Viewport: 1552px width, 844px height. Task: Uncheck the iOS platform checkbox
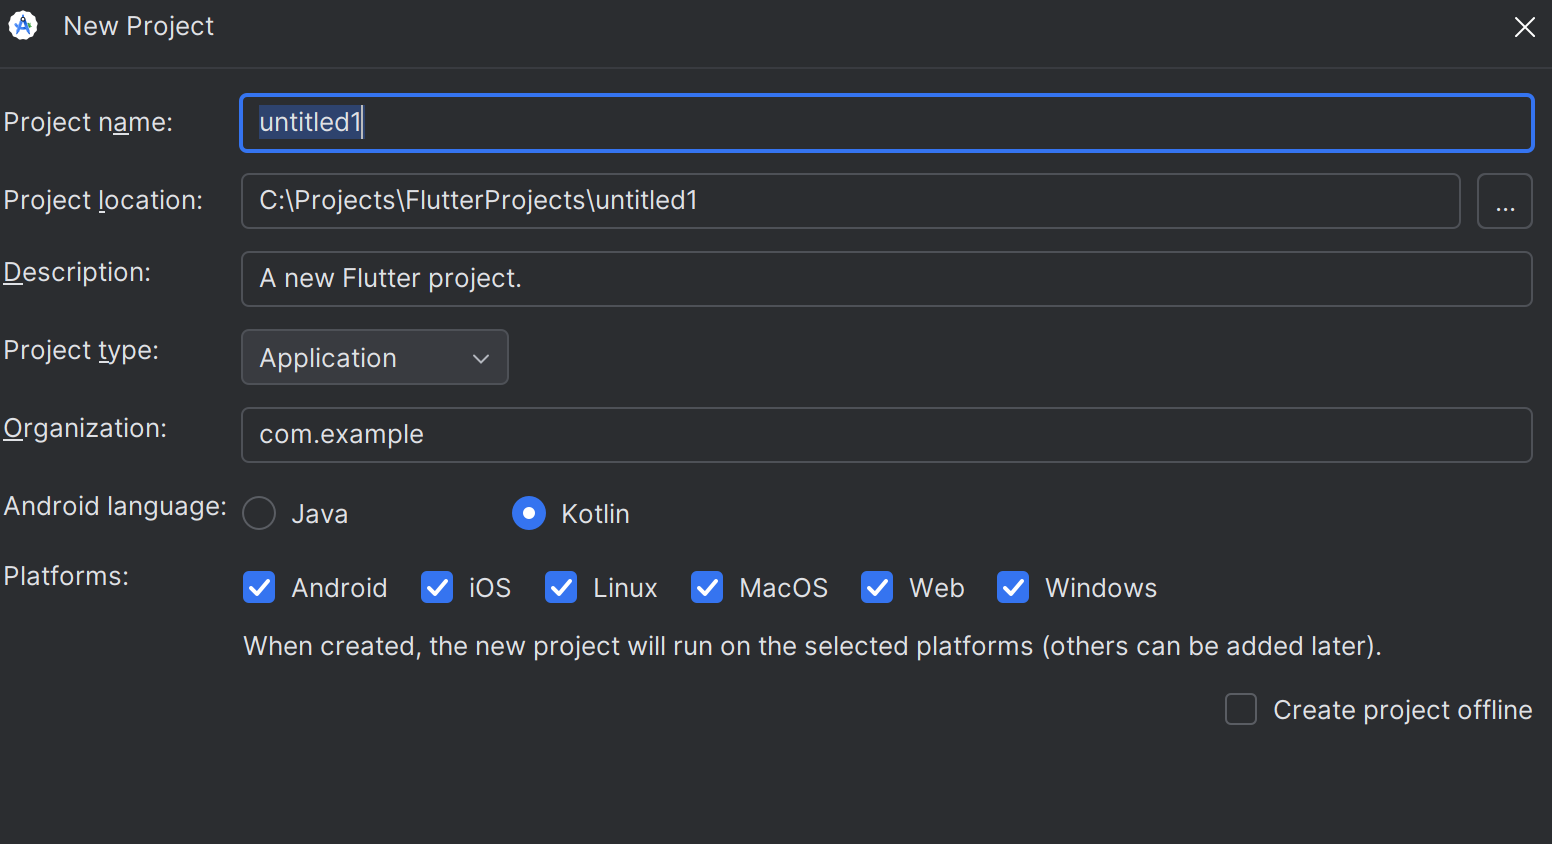437,587
